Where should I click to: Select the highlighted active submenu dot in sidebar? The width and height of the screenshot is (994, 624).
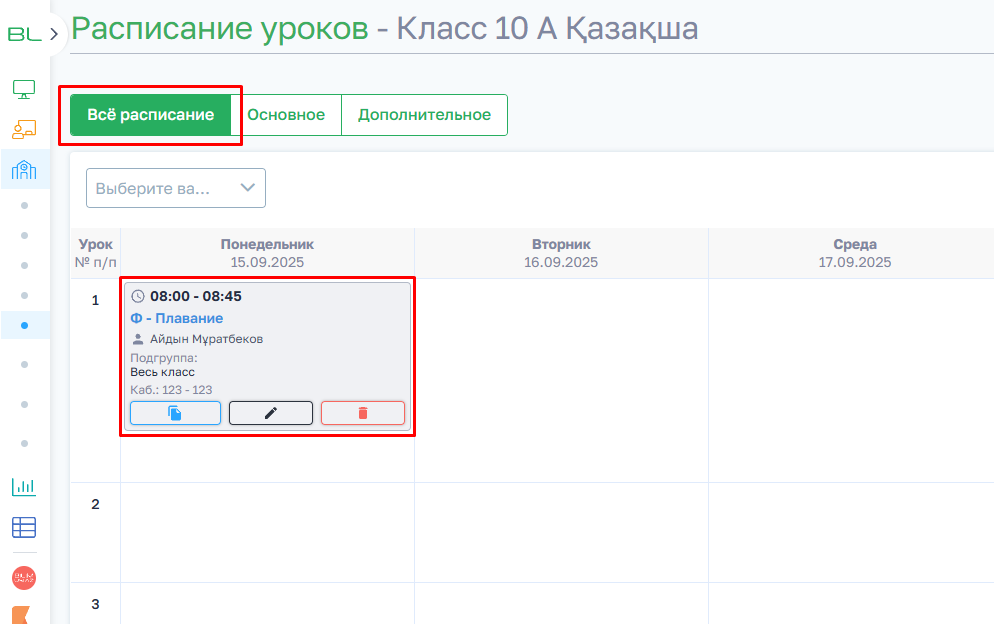coord(24,325)
